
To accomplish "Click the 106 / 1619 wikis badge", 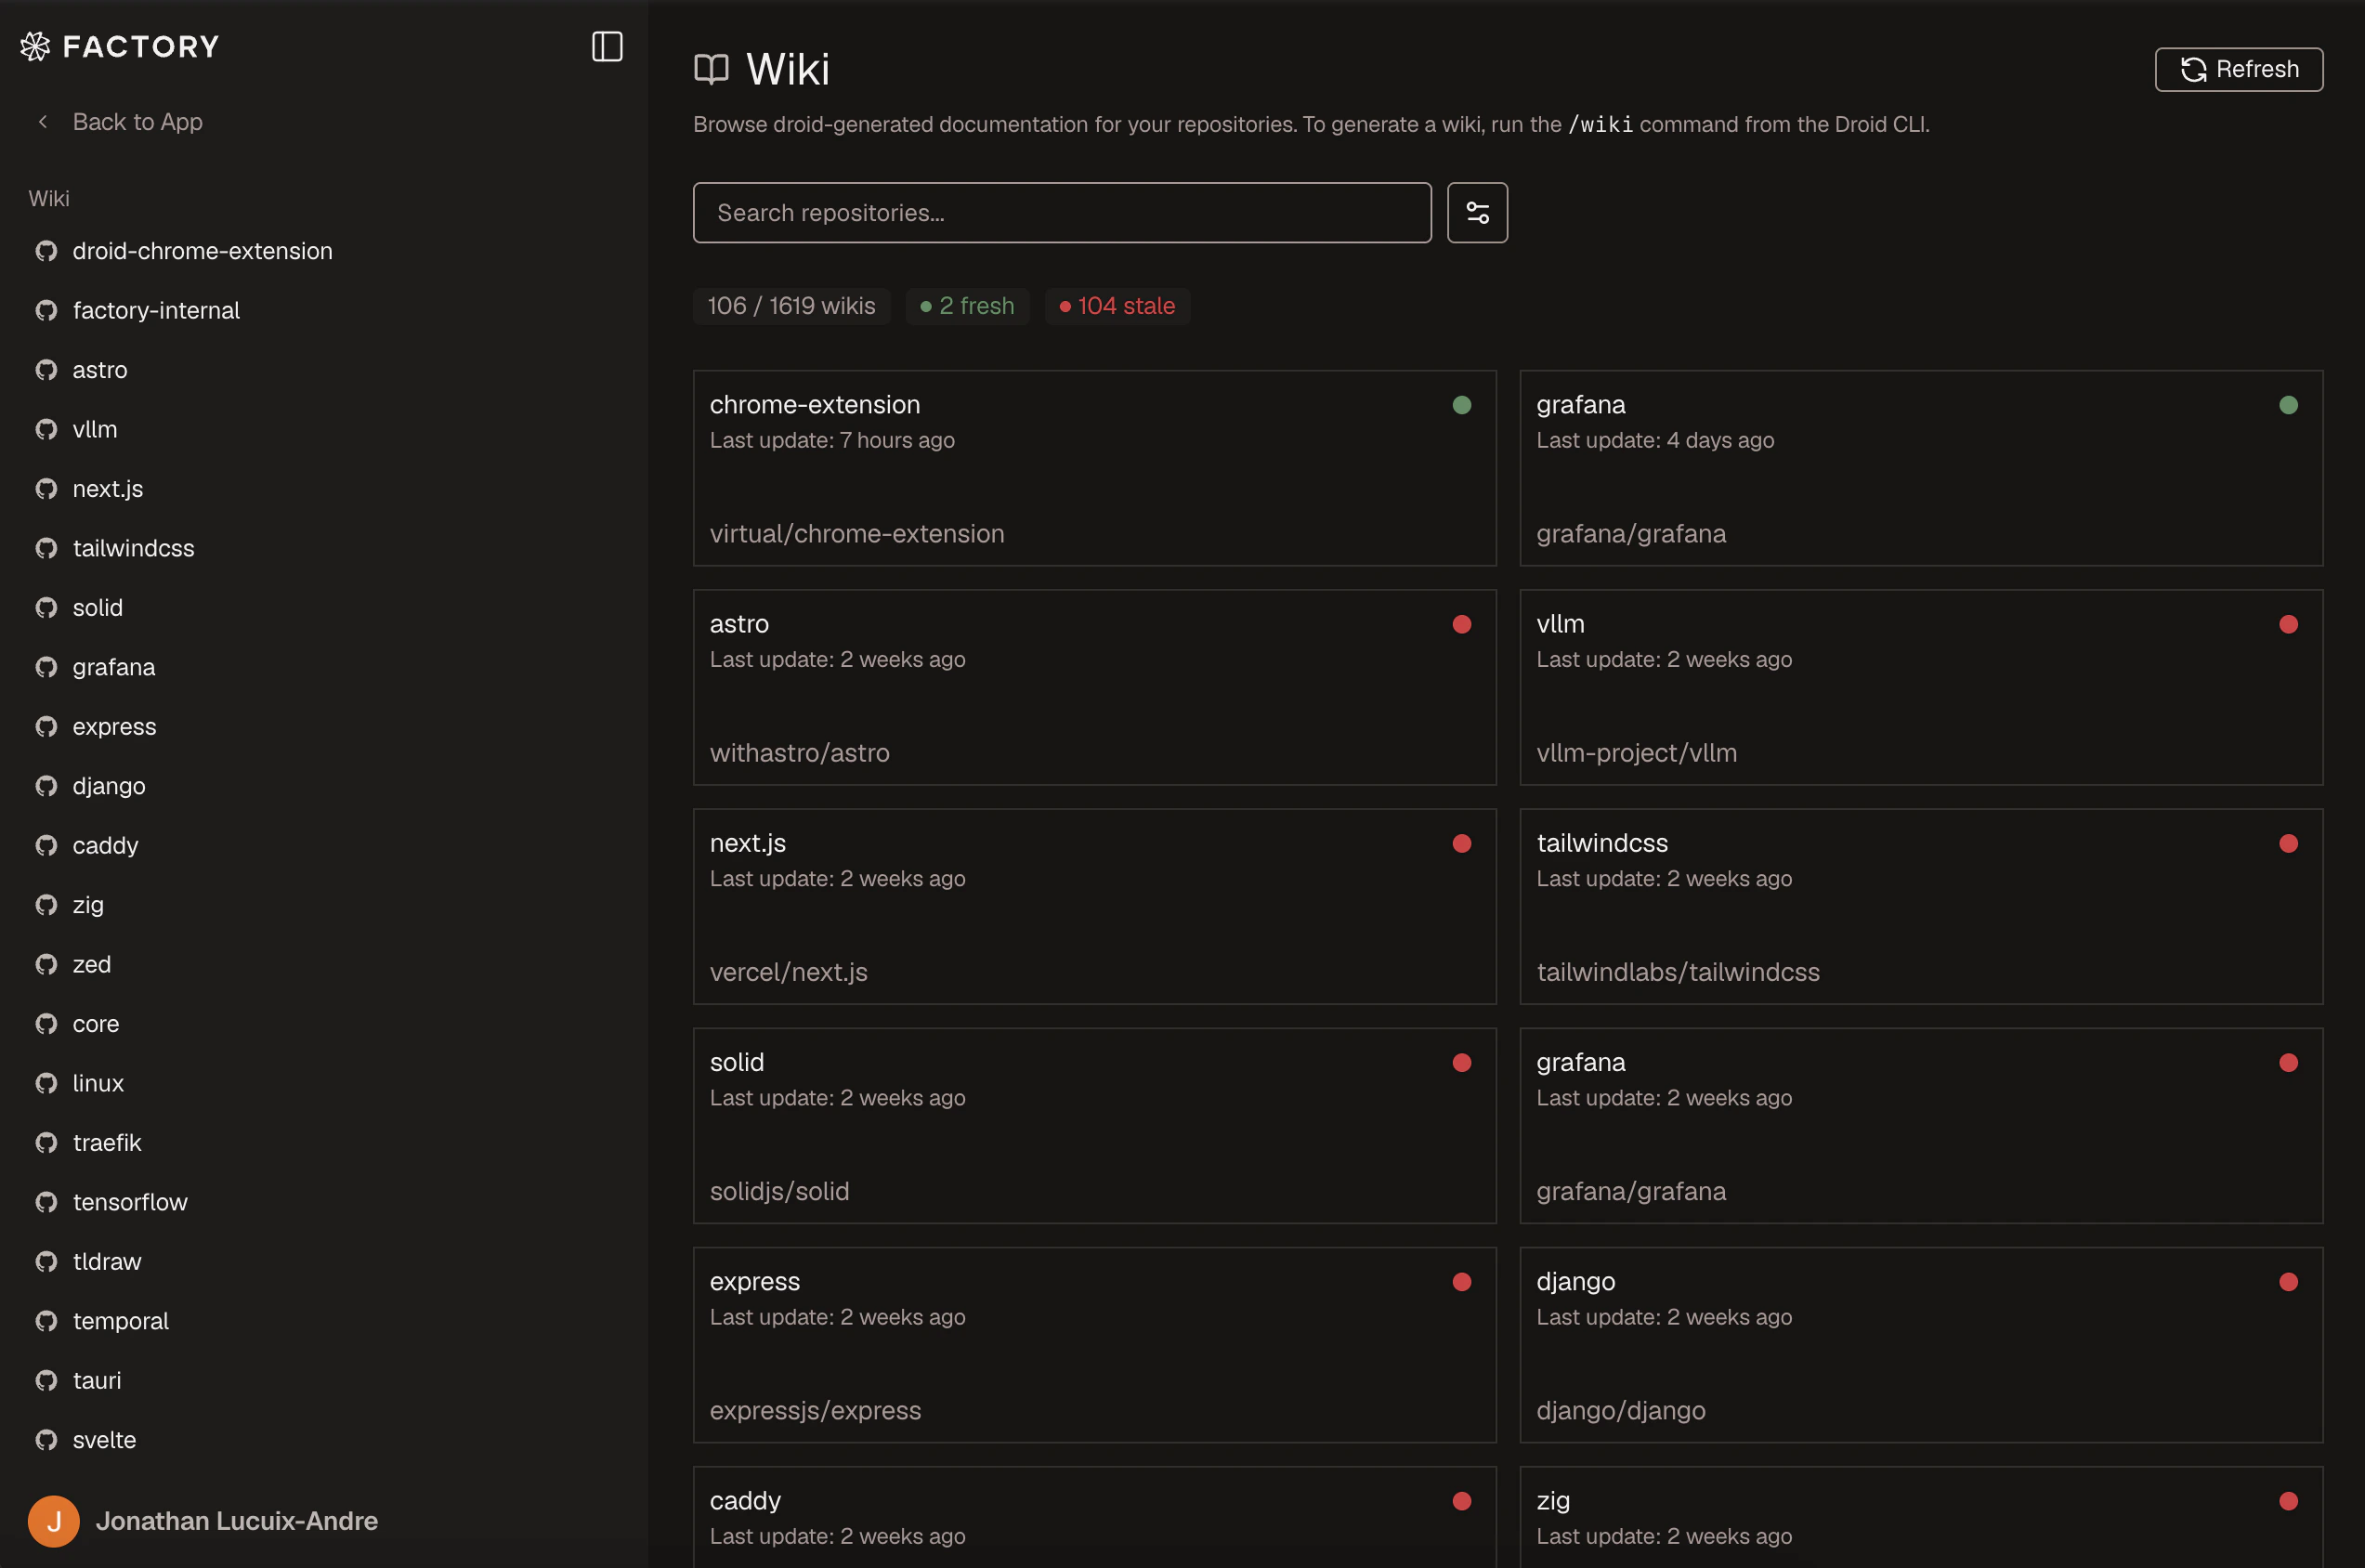I will click(x=791, y=306).
